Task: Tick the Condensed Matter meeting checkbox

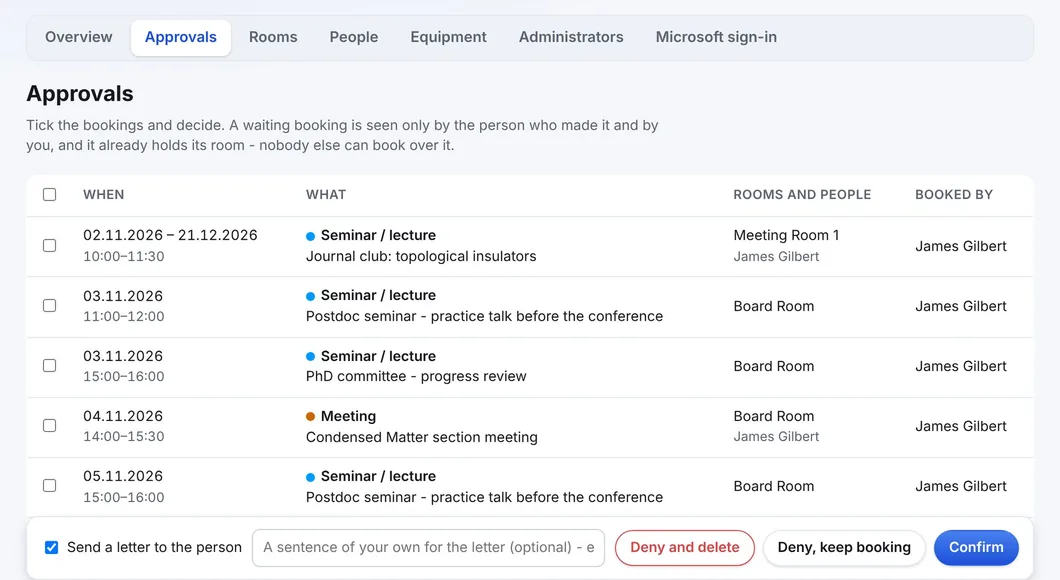Action: coord(49,426)
